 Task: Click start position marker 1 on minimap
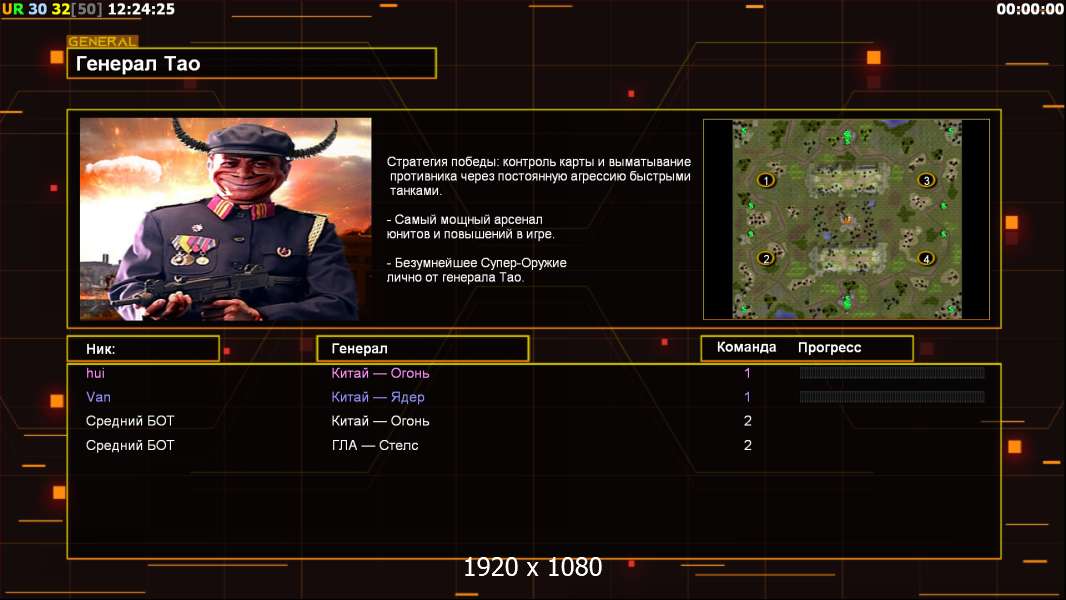click(766, 180)
